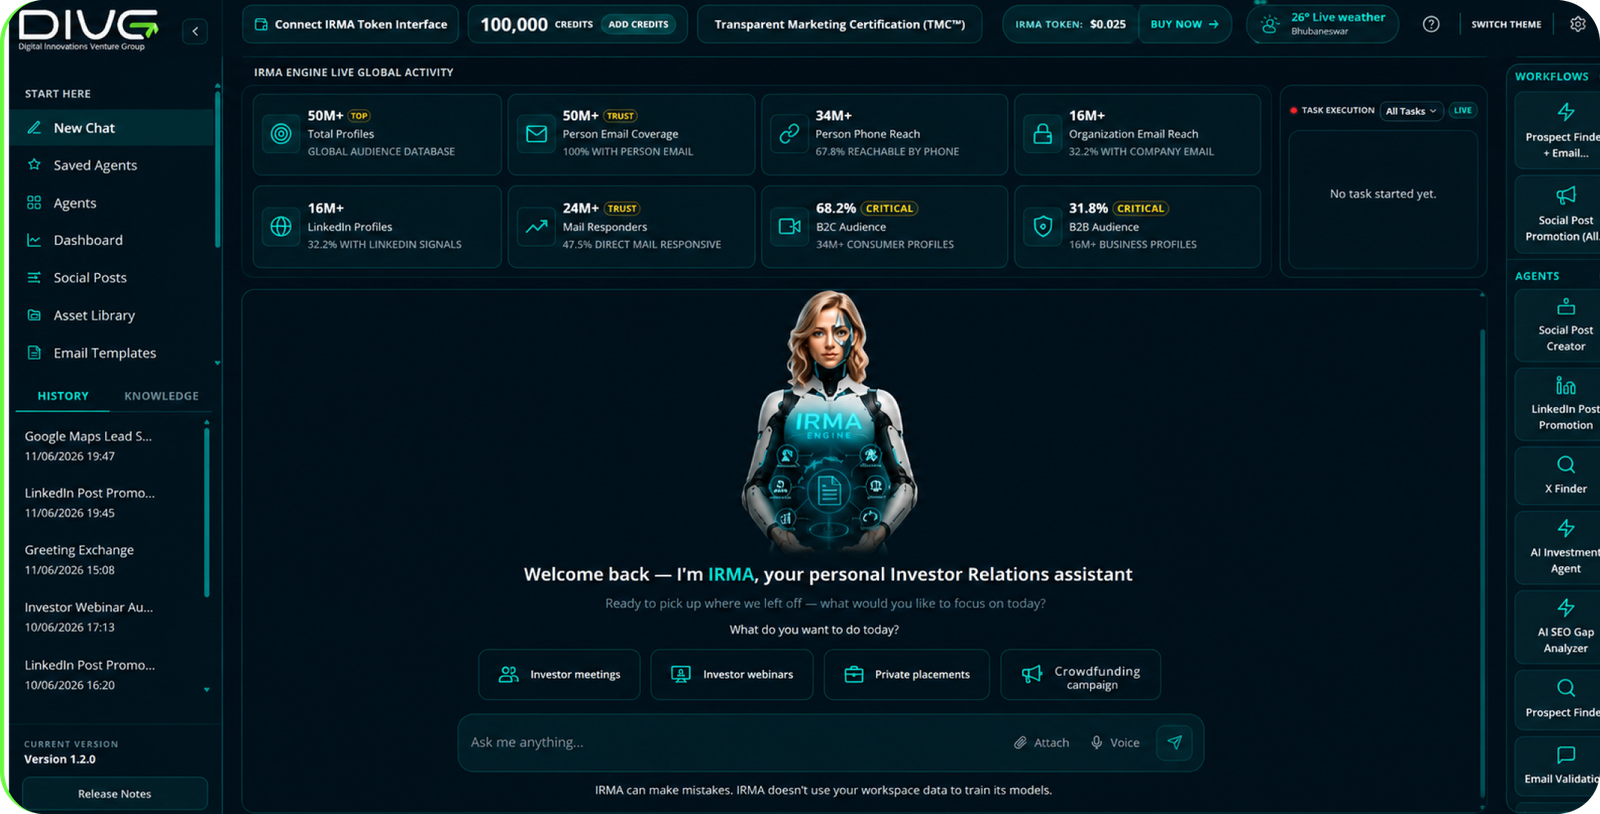Screen dimensions: 1600x814
Task: Switch to the Knowledge tab
Action: coord(161,396)
